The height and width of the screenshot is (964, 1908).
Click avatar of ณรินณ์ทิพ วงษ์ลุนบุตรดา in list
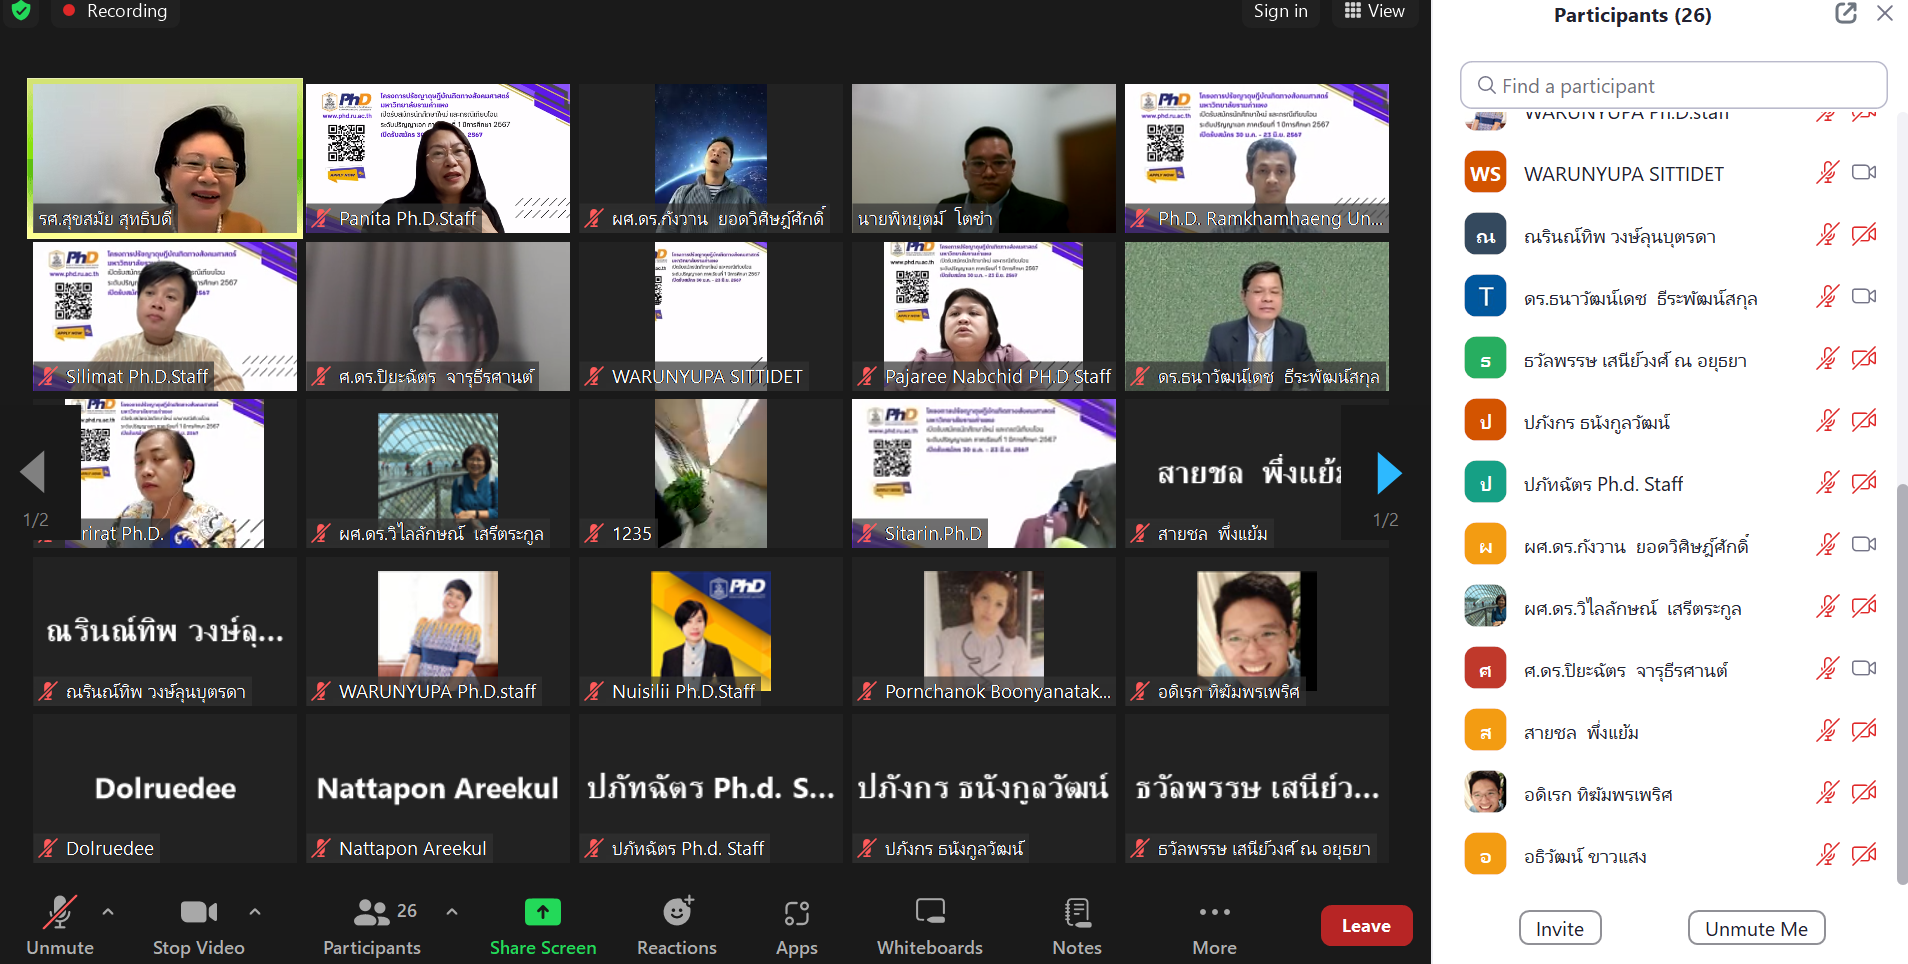click(x=1485, y=235)
